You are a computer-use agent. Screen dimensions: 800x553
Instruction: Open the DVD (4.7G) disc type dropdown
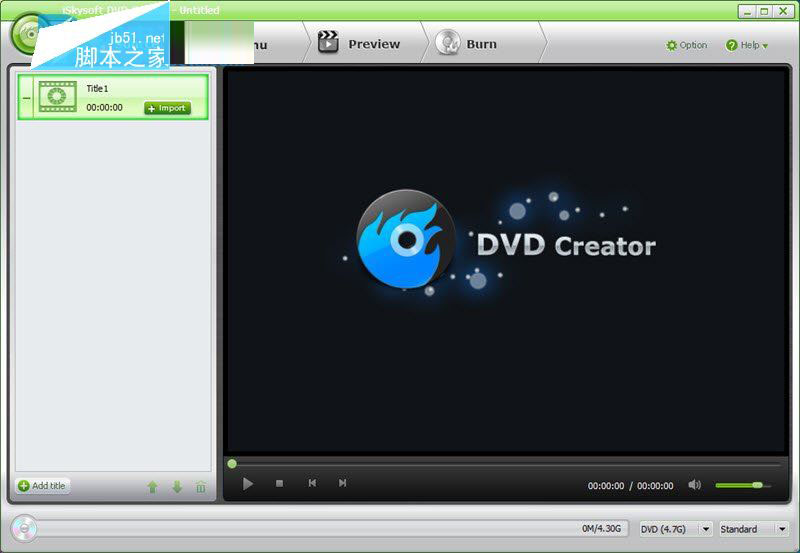tap(676, 529)
